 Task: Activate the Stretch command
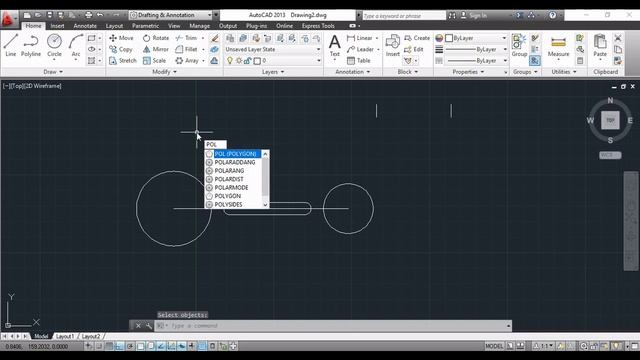pos(123,61)
